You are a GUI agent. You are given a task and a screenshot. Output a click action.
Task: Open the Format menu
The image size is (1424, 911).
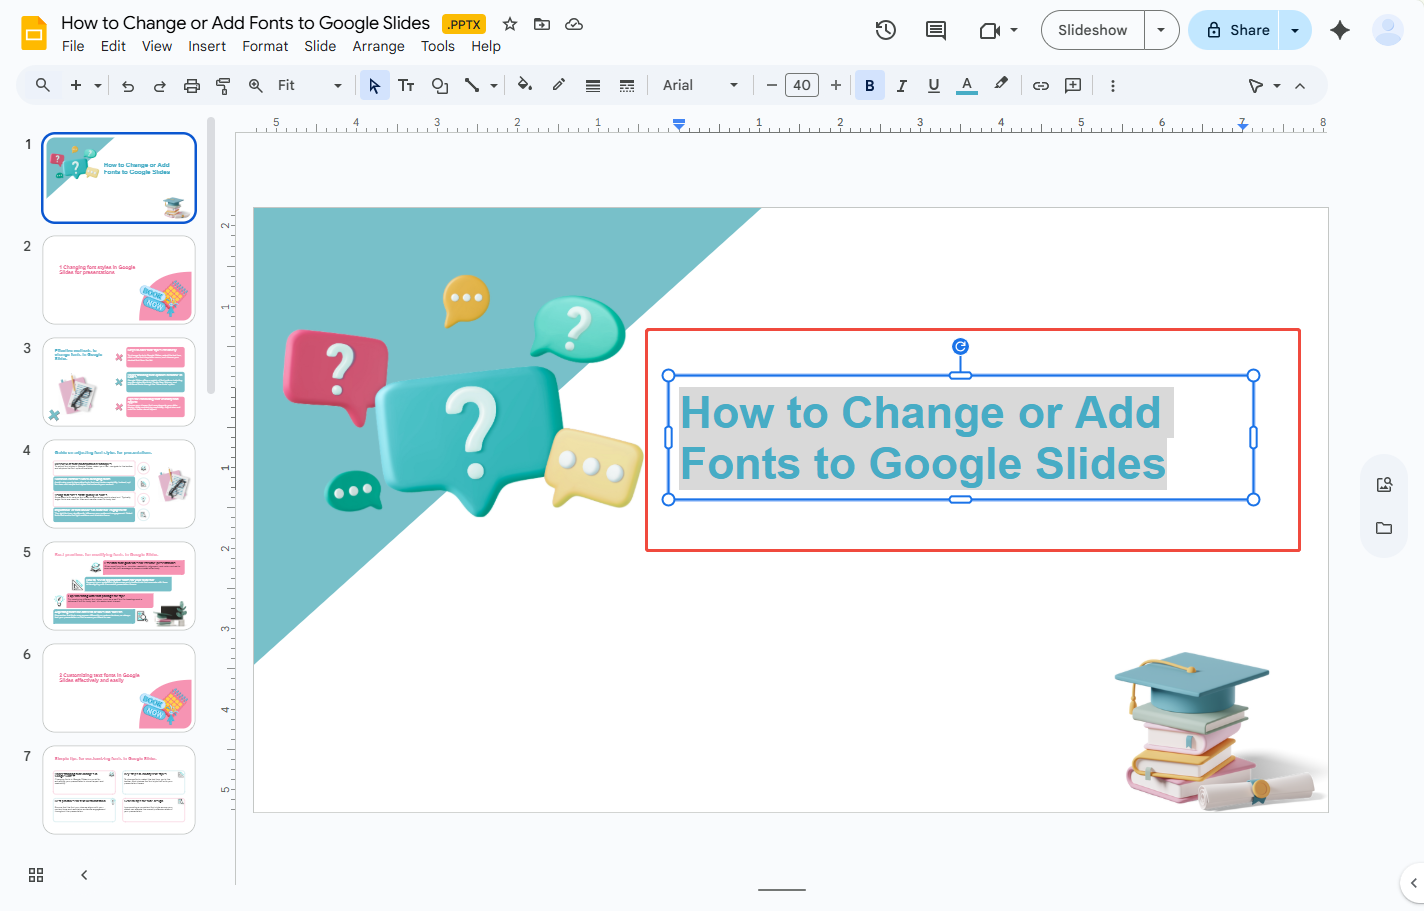[265, 46]
